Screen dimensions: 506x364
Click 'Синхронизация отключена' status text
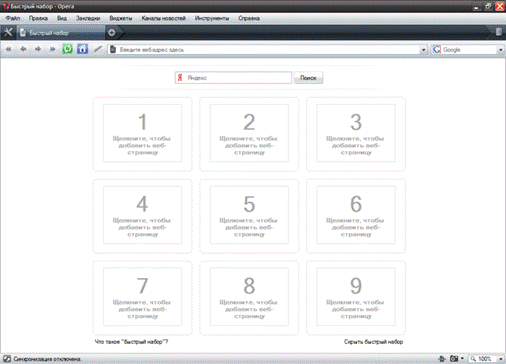coord(47,359)
